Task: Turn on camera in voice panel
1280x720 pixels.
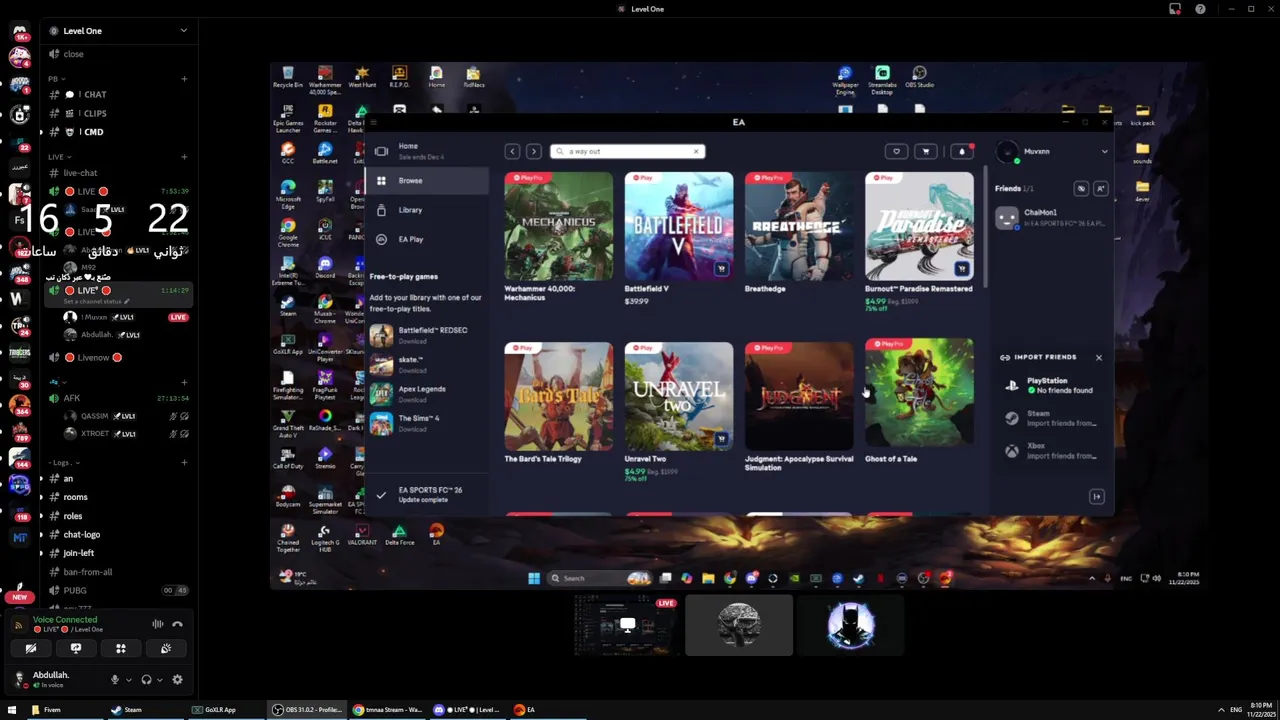Action: [31, 648]
